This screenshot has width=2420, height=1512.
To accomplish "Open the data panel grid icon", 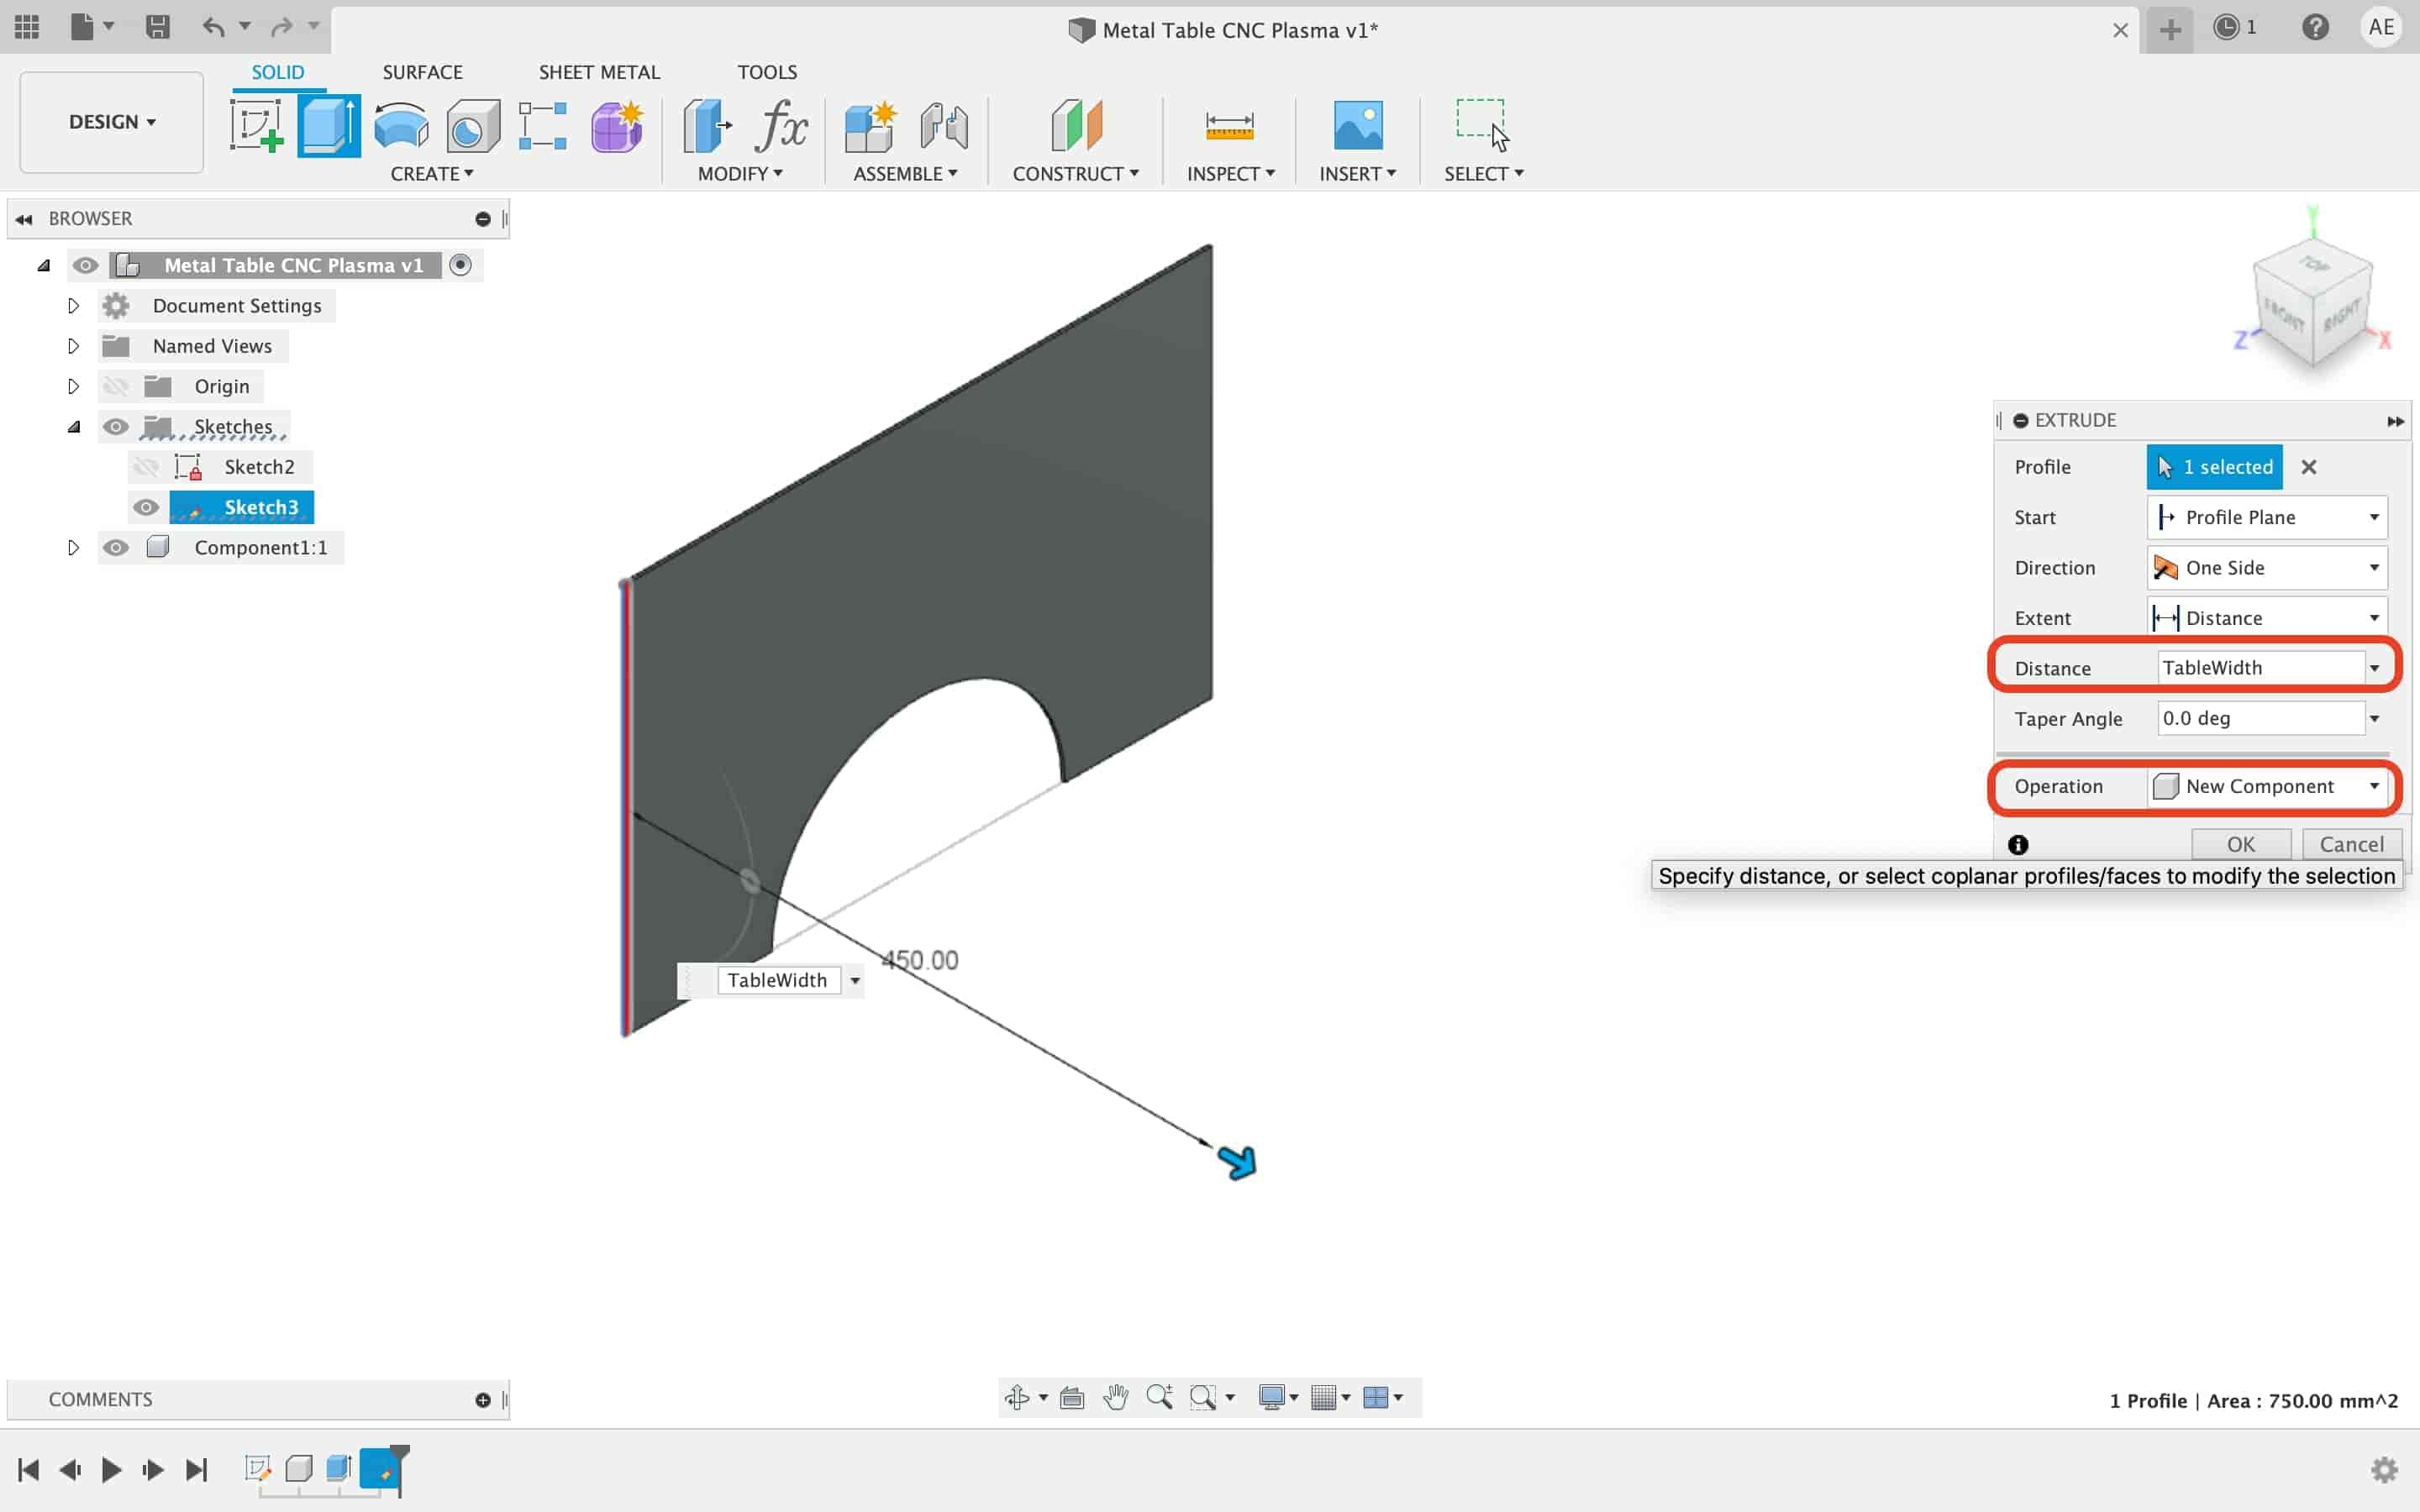I will pos(27,27).
